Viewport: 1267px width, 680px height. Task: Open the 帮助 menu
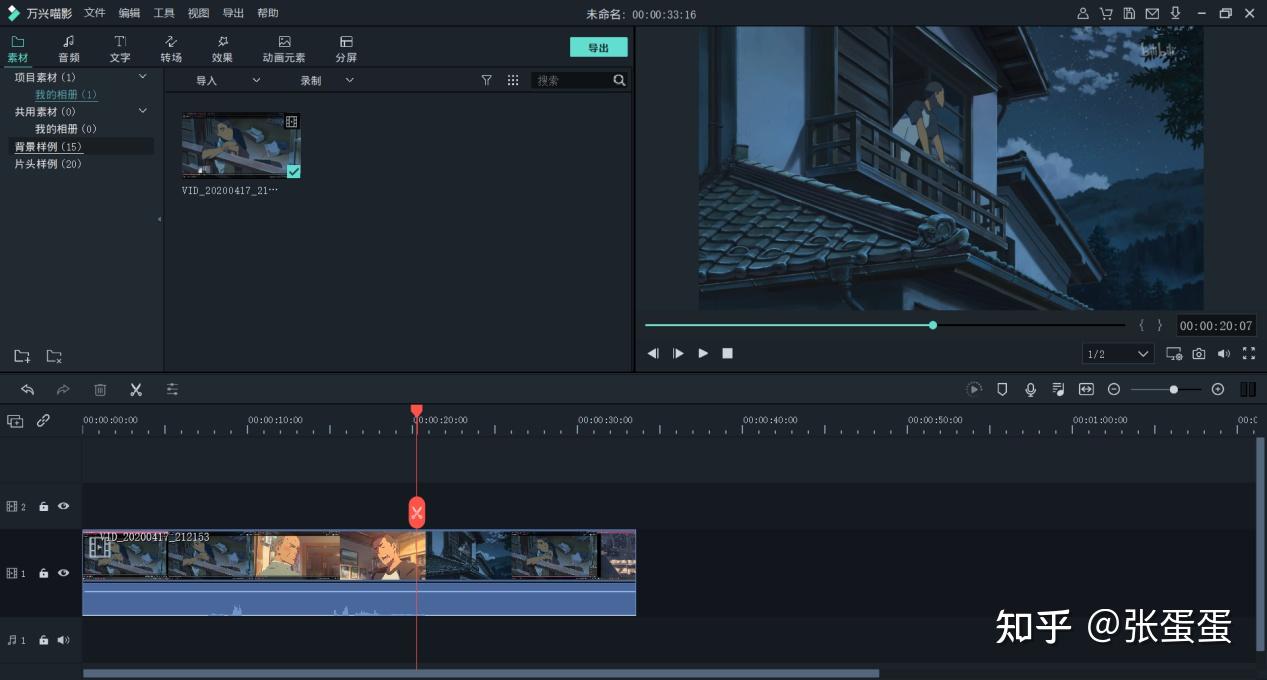(267, 13)
